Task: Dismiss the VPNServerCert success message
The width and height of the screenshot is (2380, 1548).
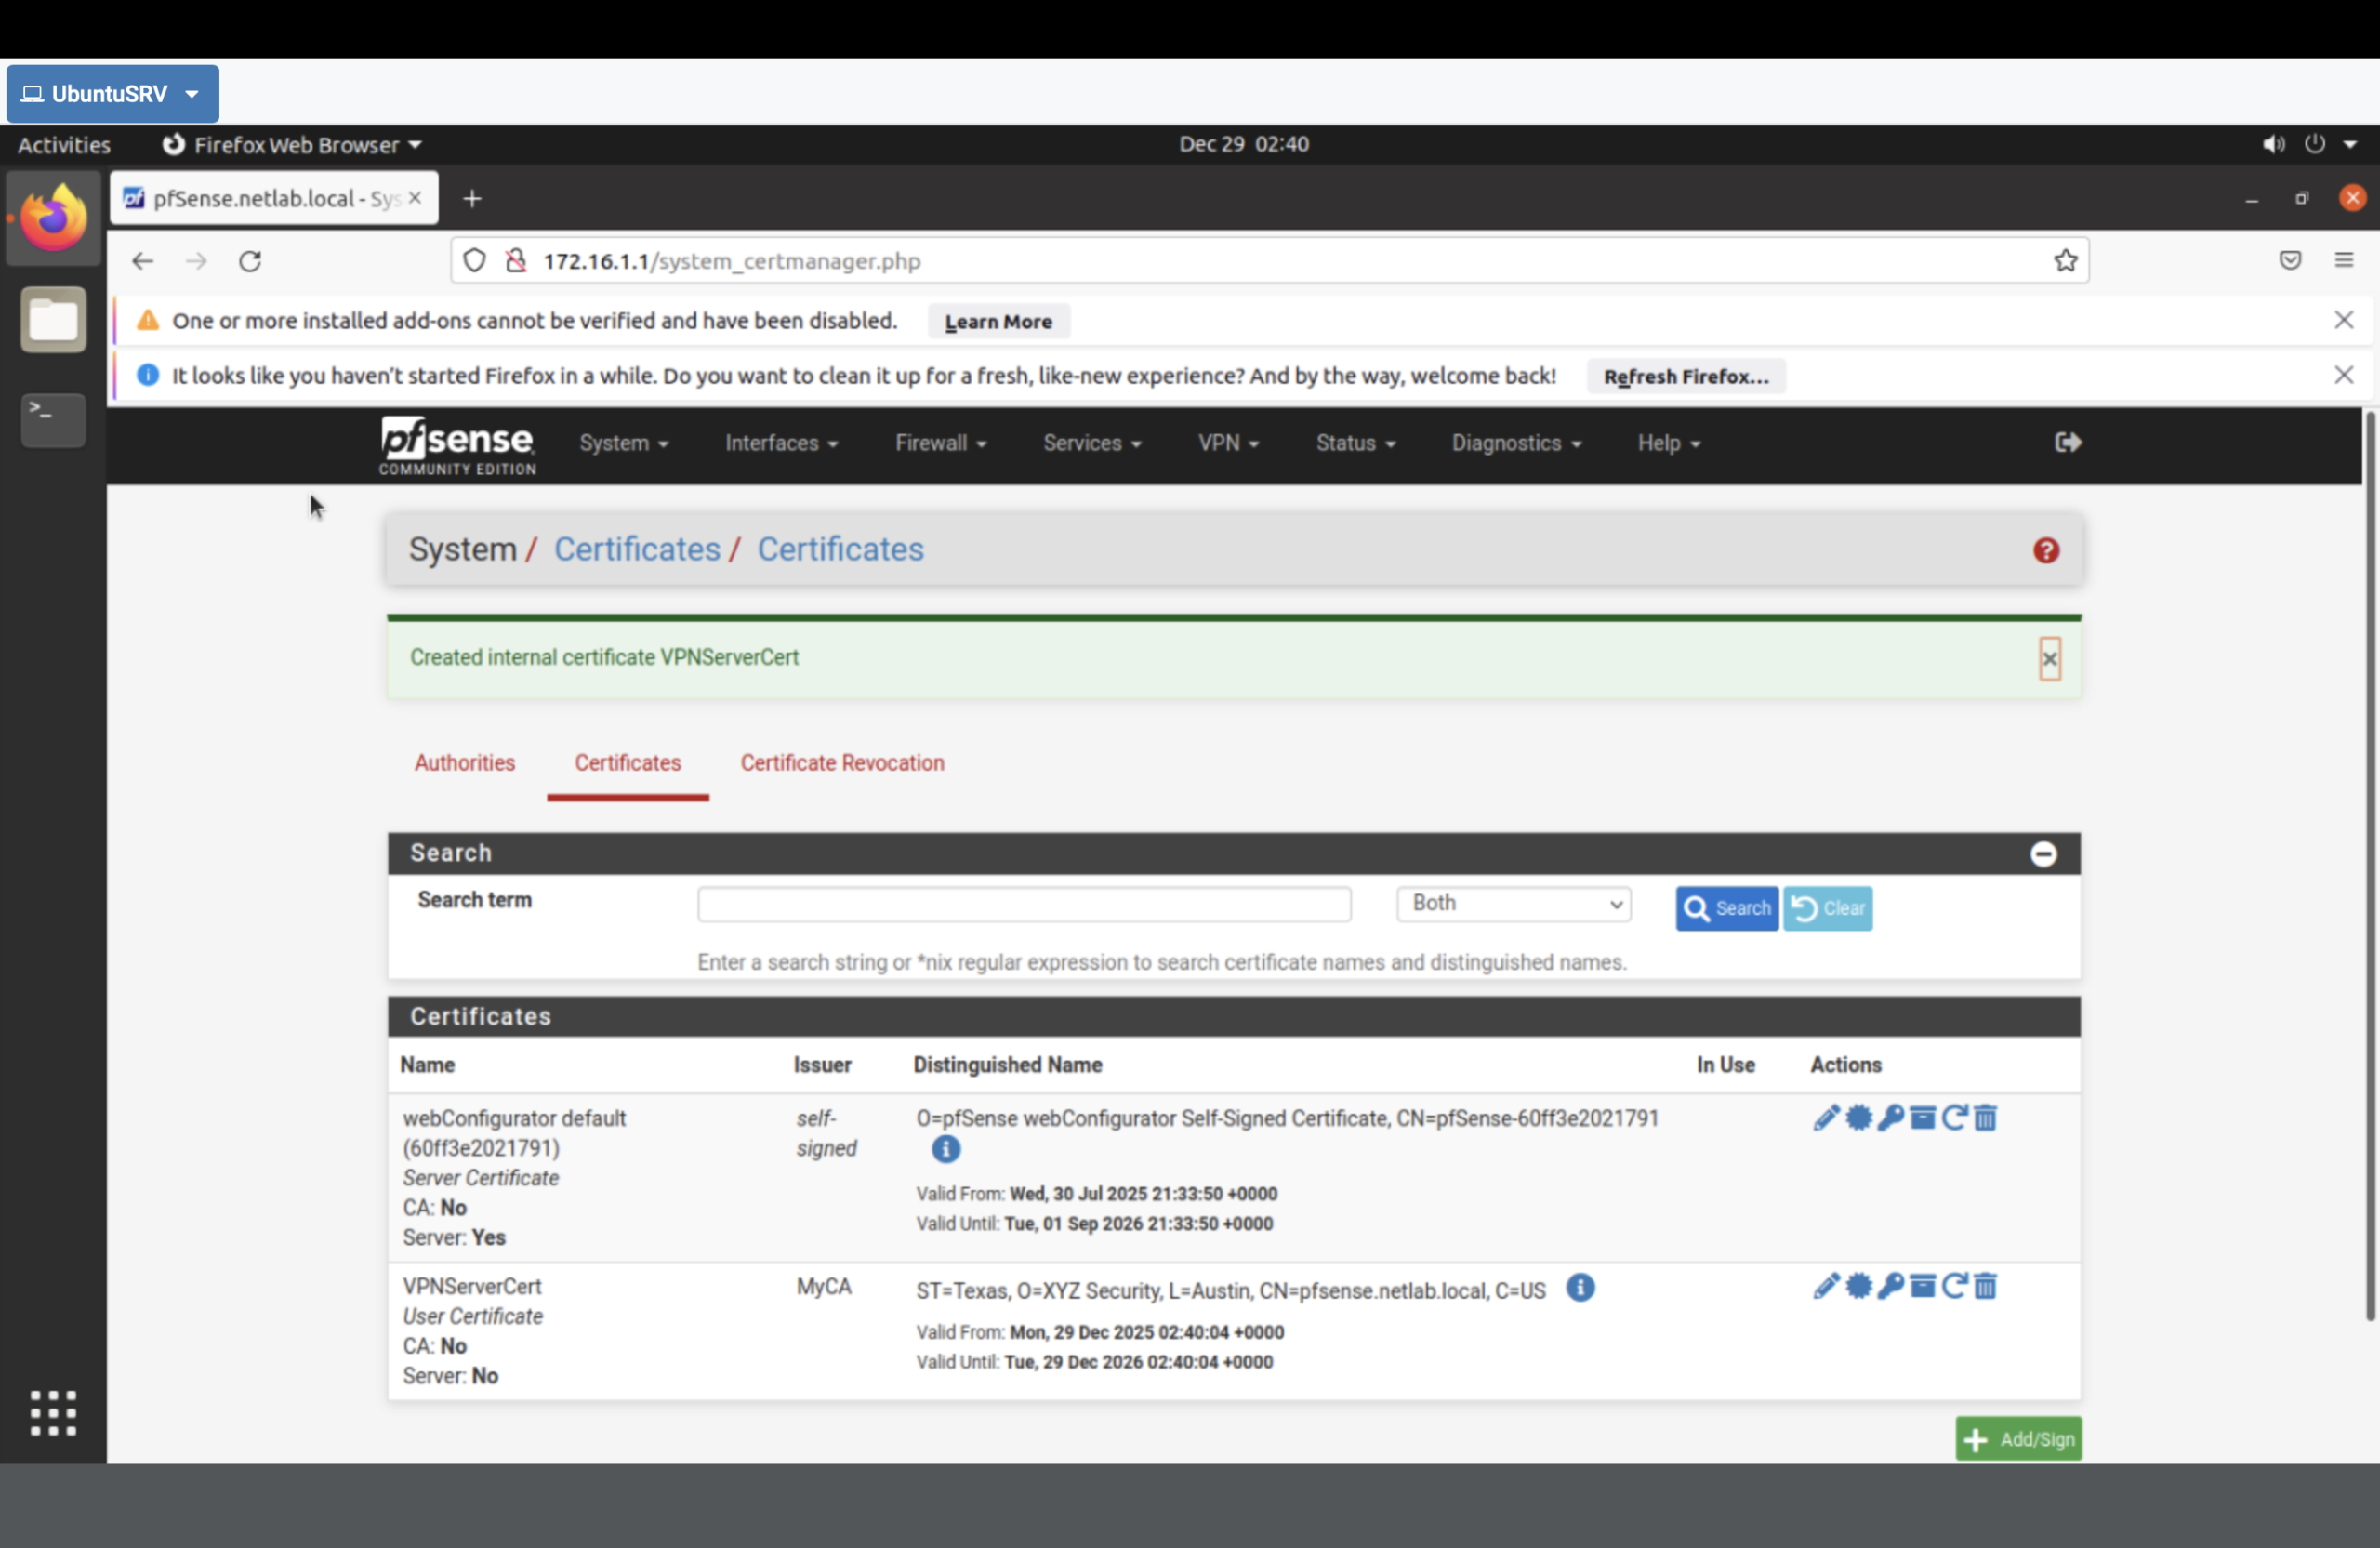Action: point(2050,659)
